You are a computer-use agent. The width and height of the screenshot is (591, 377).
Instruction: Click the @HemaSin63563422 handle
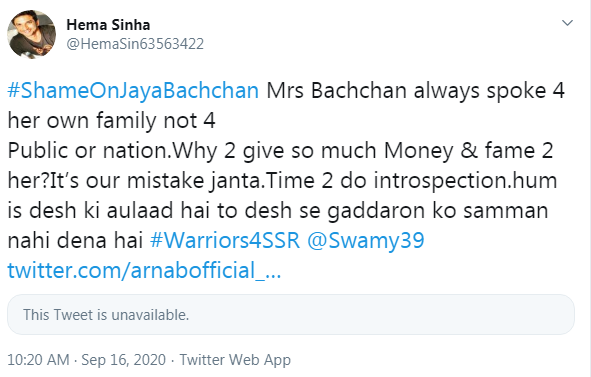[x=135, y=44]
